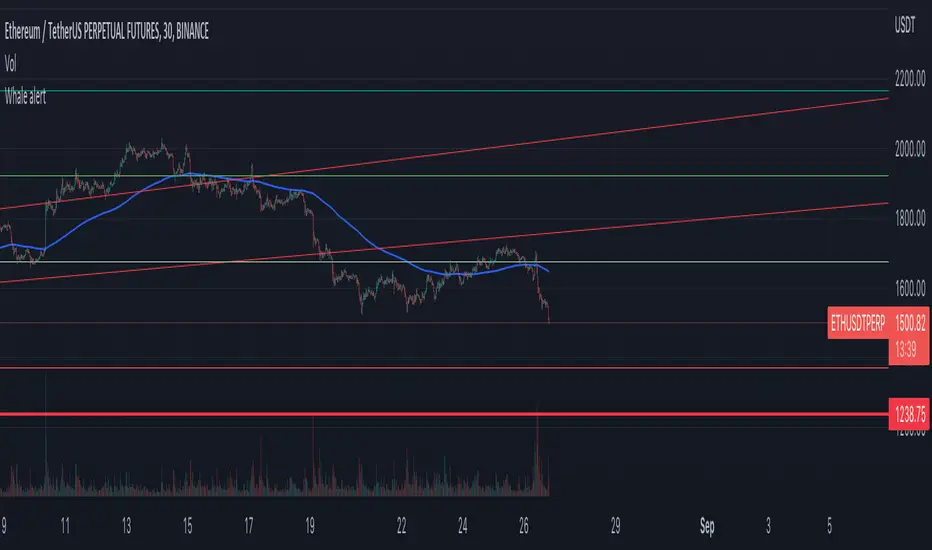Click the 2000.00 price axis label
Image resolution: width=932 pixels, height=550 pixels.
(x=908, y=149)
